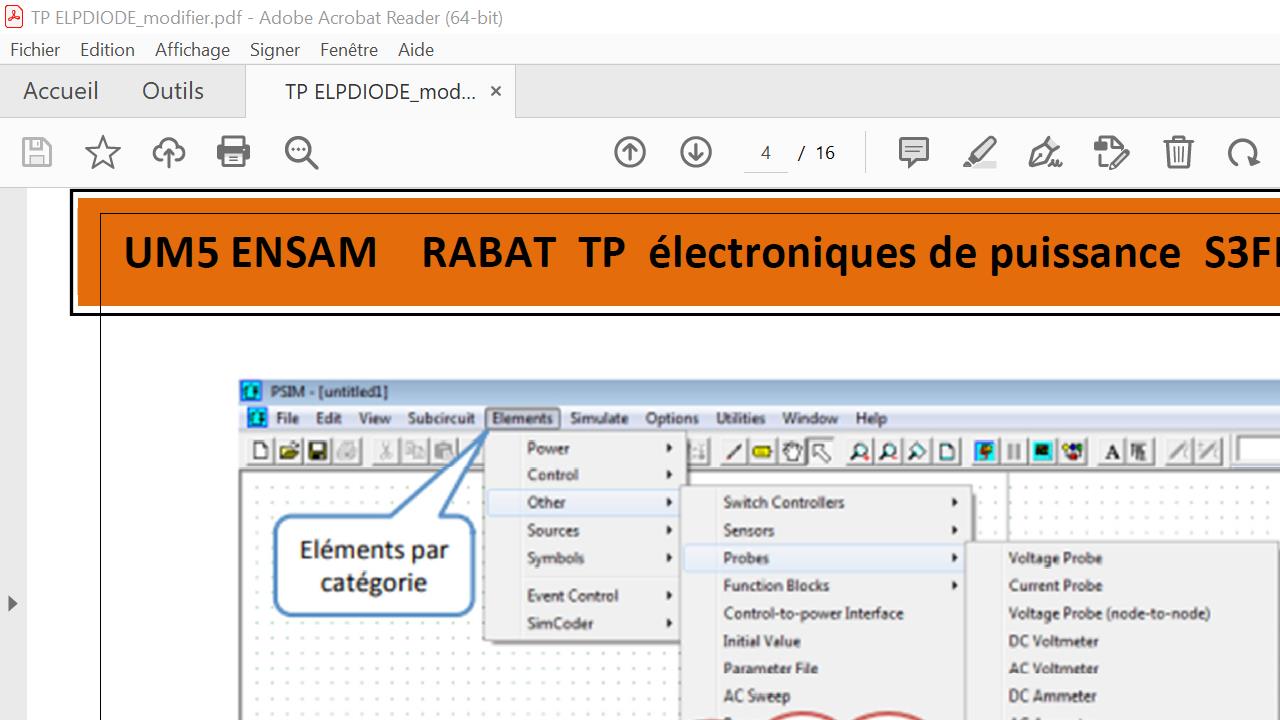Viewport: 1280px width, 720px height.
Task: Print the document with printer icon
Action: (x=233, y=152)
